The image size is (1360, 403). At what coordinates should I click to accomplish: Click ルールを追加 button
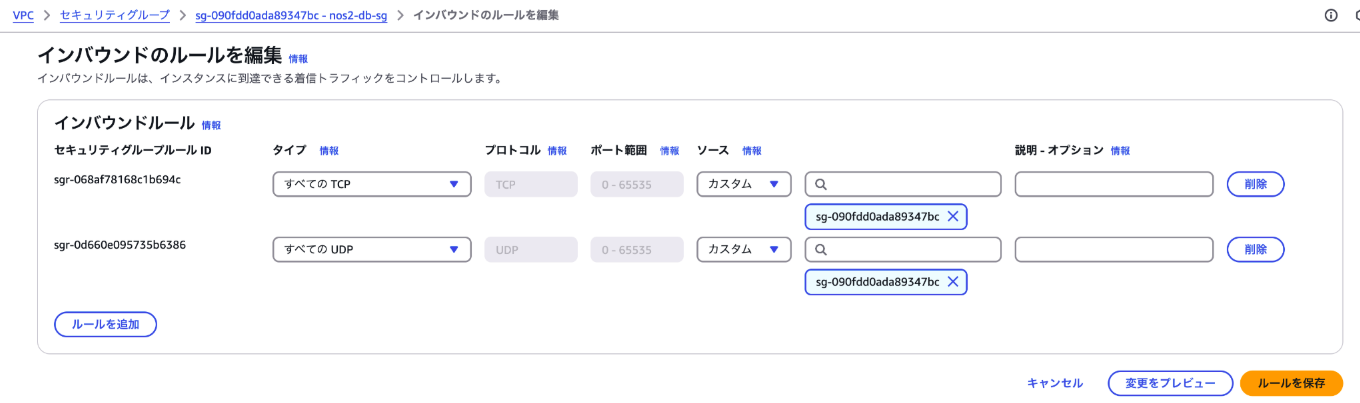pyautogui.click(x=105, y=324)
